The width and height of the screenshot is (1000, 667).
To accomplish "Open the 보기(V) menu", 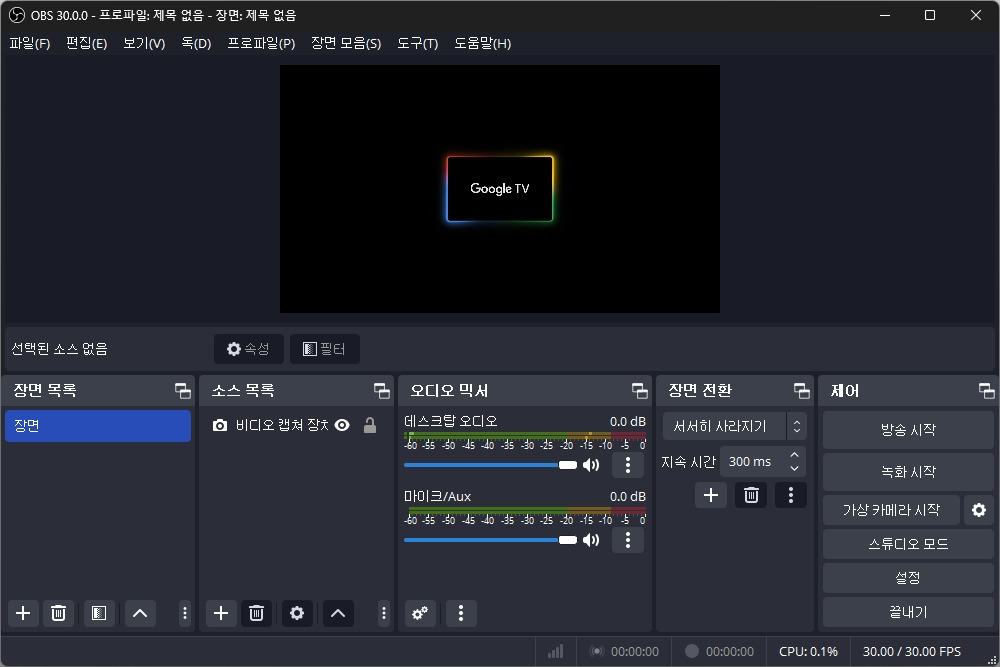I will click(143, 43).
